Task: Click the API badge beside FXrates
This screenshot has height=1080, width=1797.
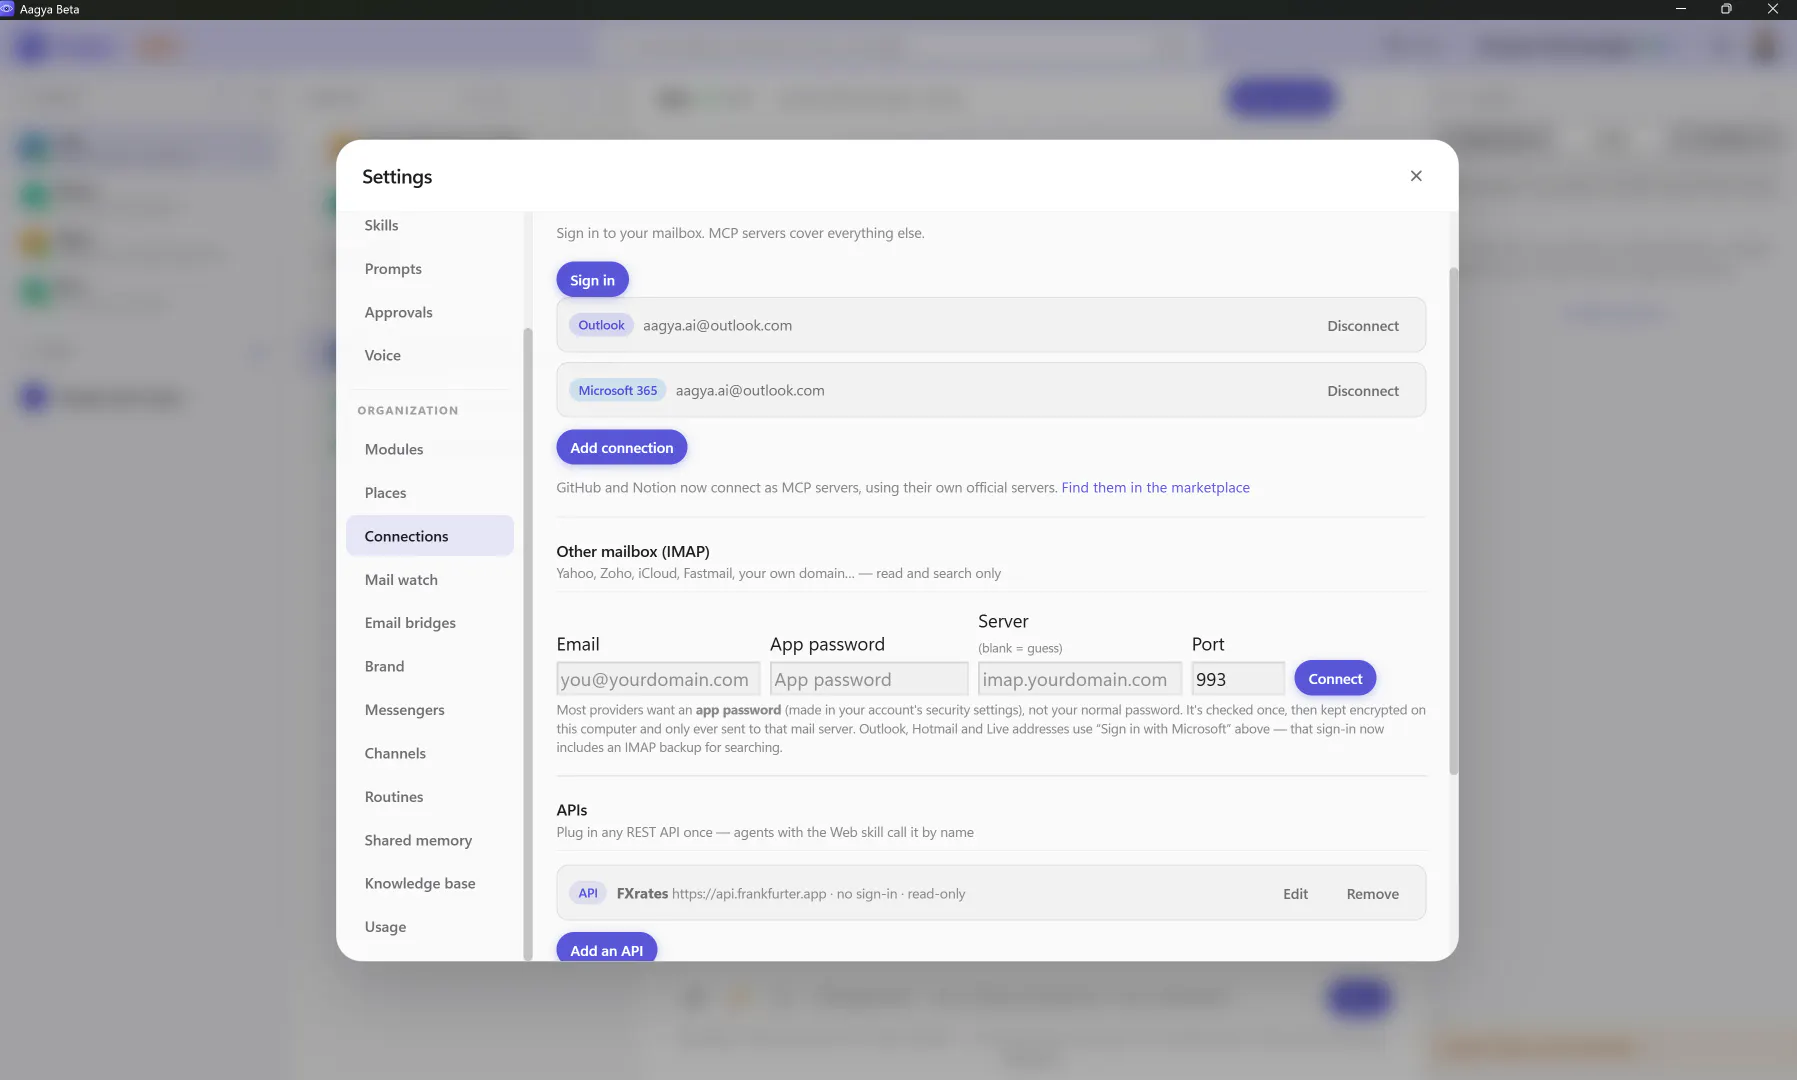Action: coord(588,893)
